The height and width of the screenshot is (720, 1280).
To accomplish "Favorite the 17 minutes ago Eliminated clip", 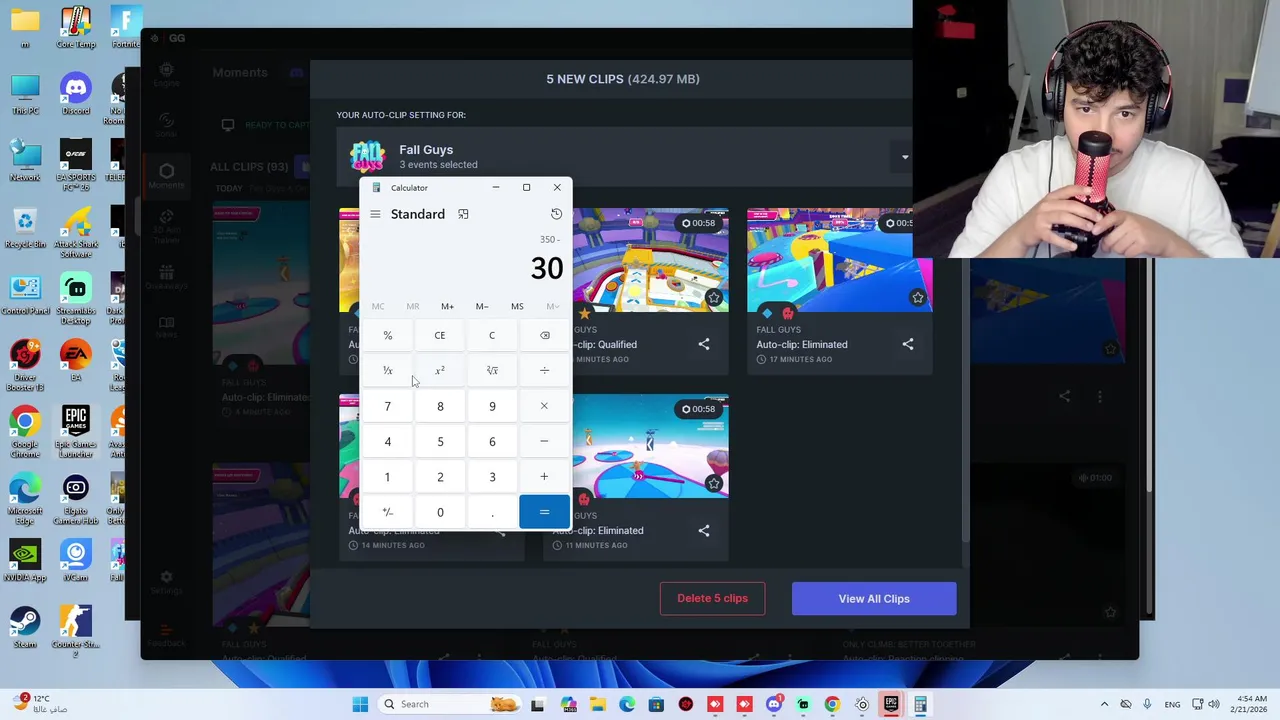I will point(917,297).
